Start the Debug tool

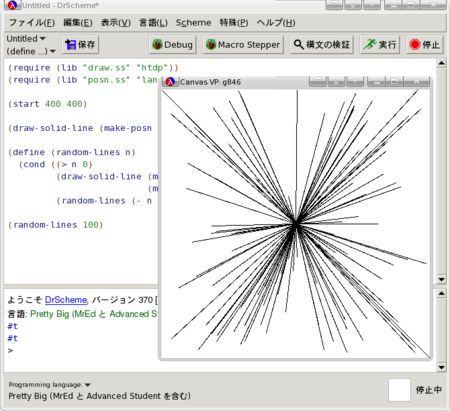[172, 45]
